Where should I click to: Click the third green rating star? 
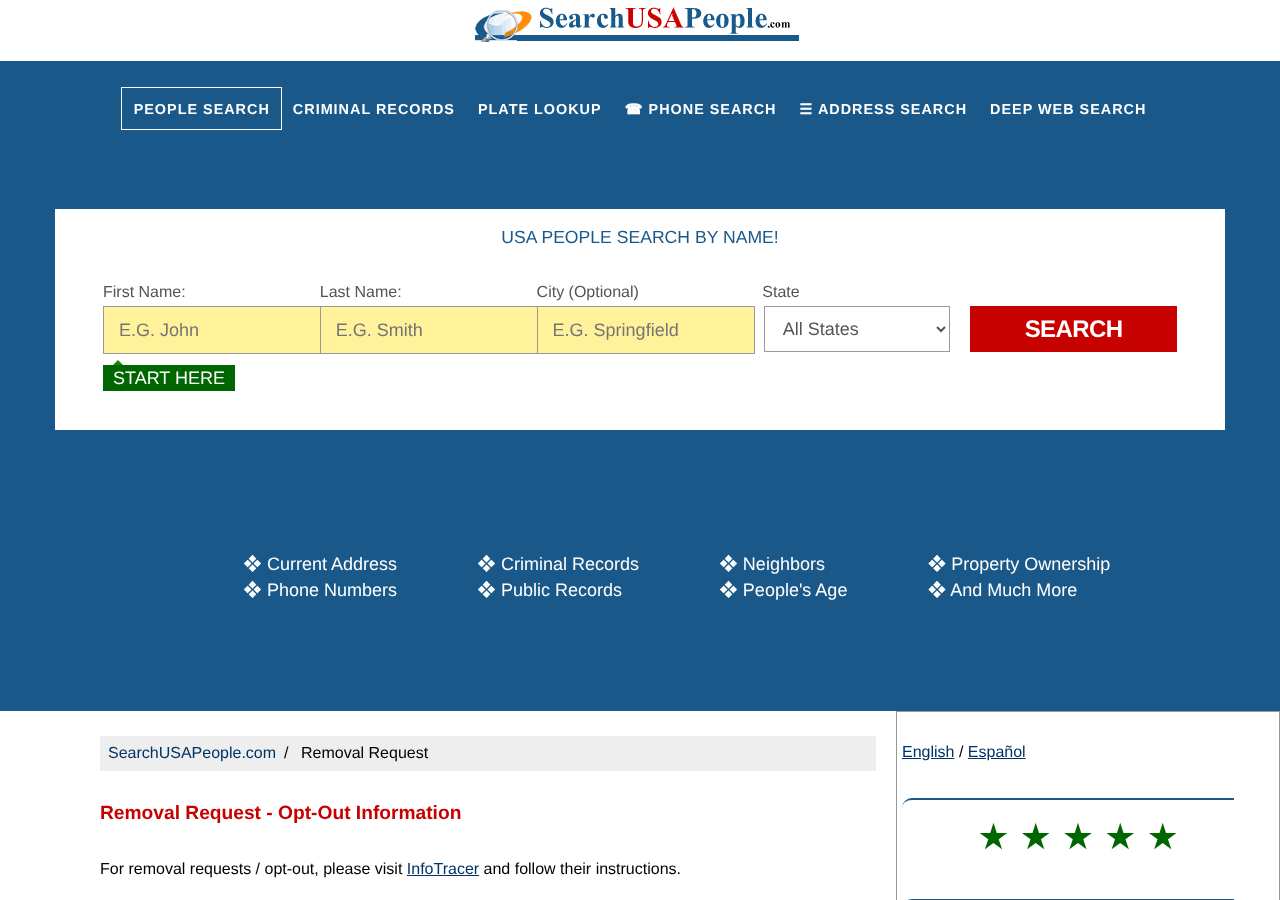1078,837
